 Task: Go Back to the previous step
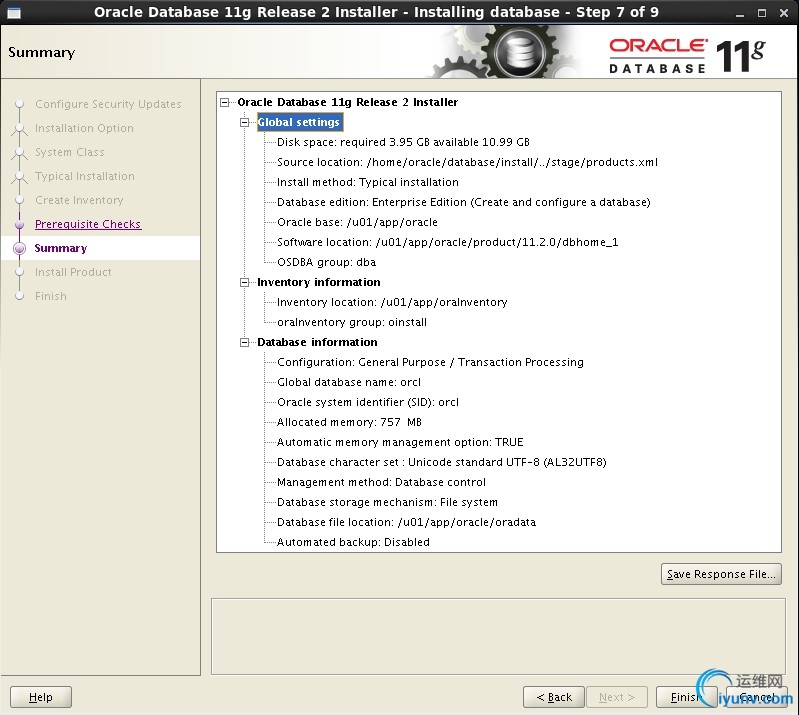tap(554, 697)
